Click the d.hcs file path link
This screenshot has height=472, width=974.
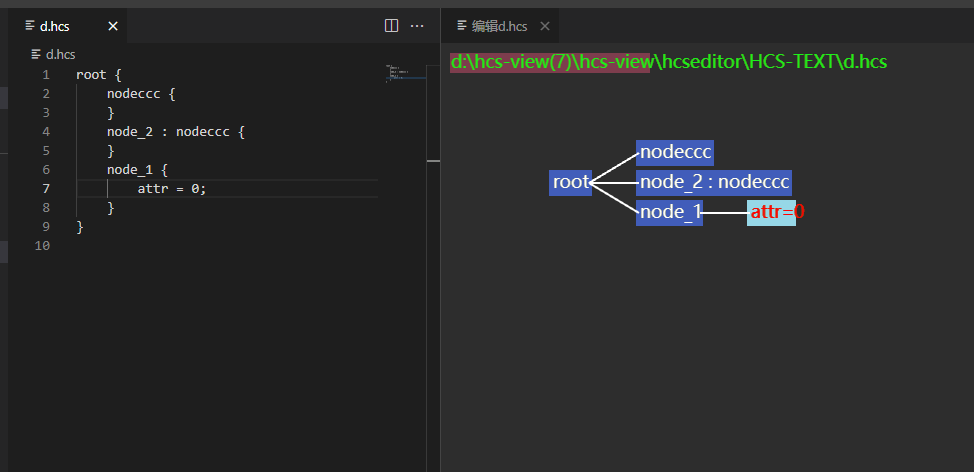668,62
